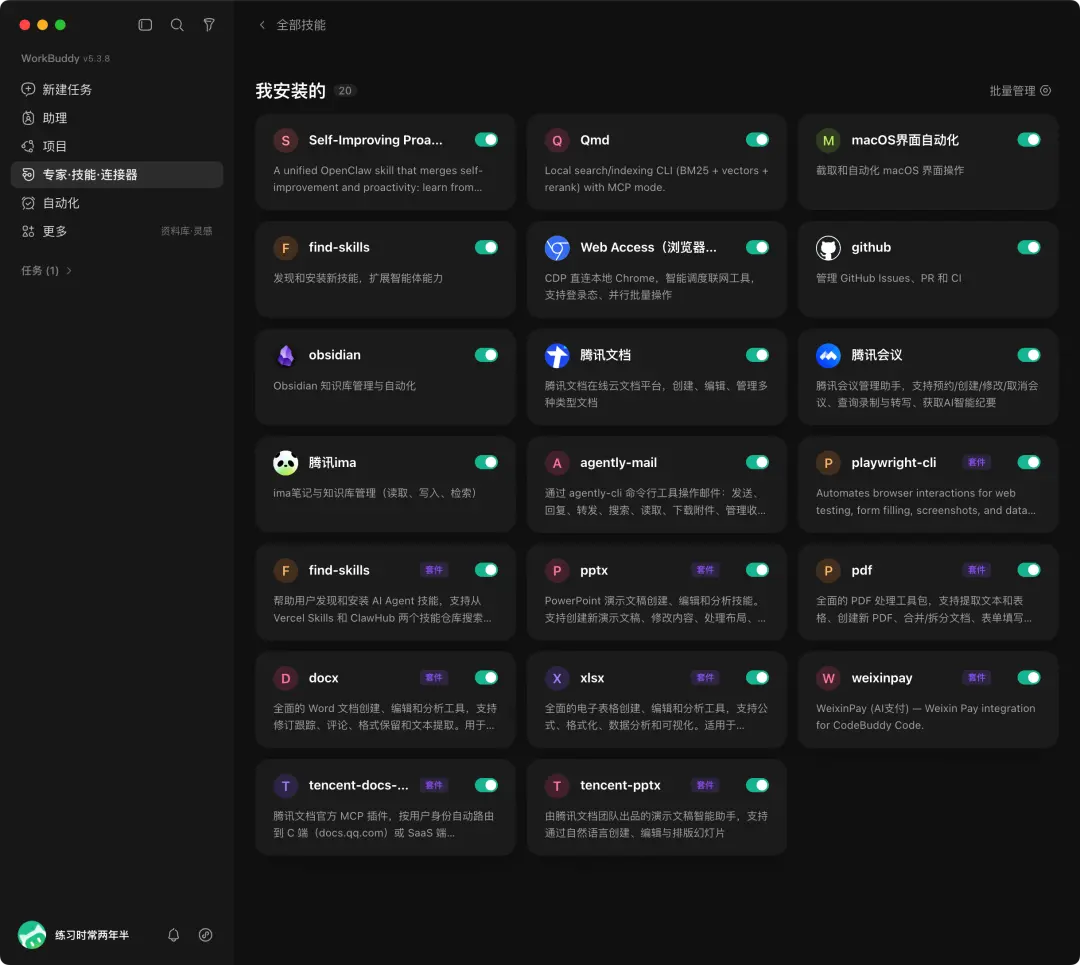Image resolution: width=1080 pixels, height=965 pixels.
Task: Switch off the github skill
Action: (1028, 247)
